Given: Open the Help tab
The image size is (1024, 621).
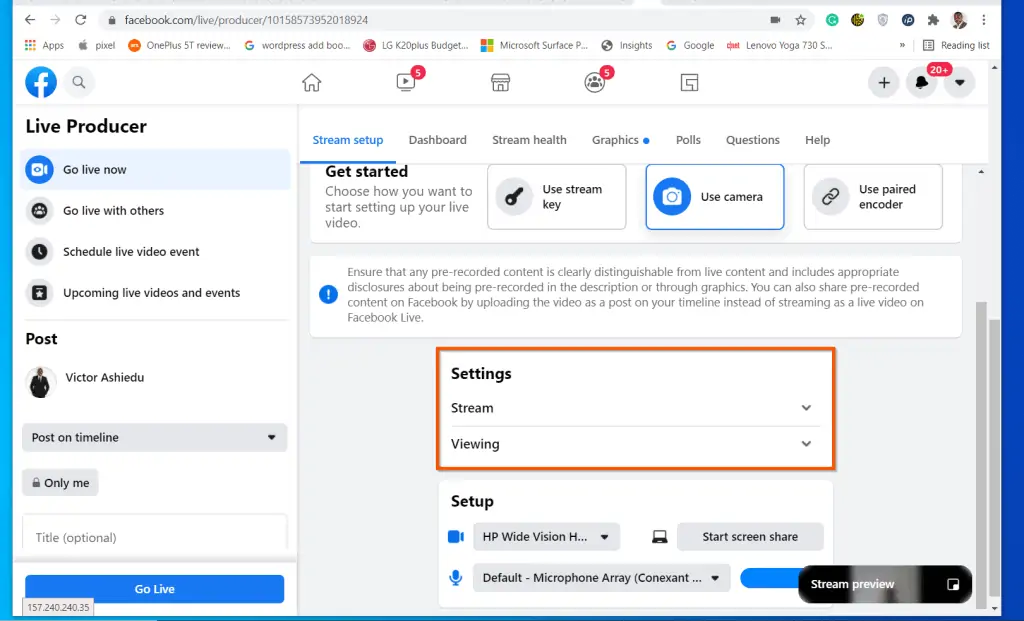Looking at the screenshot, I should [x=817, y=140].
